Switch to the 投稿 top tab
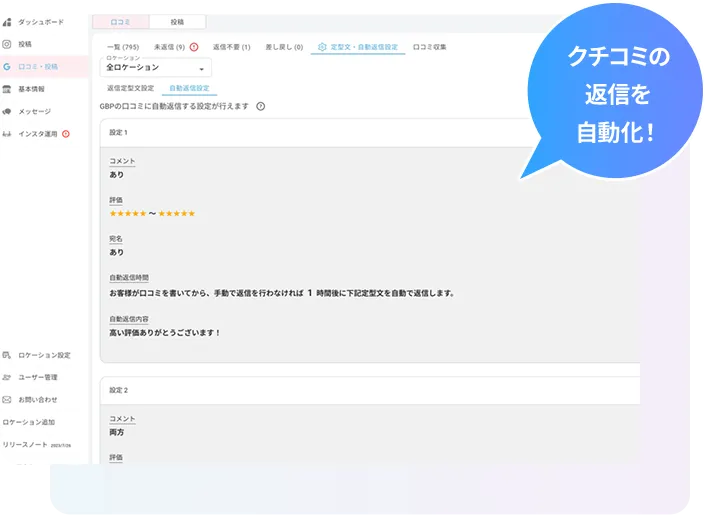Viewport: 706px width, 515px height. [x=177, y=22]
